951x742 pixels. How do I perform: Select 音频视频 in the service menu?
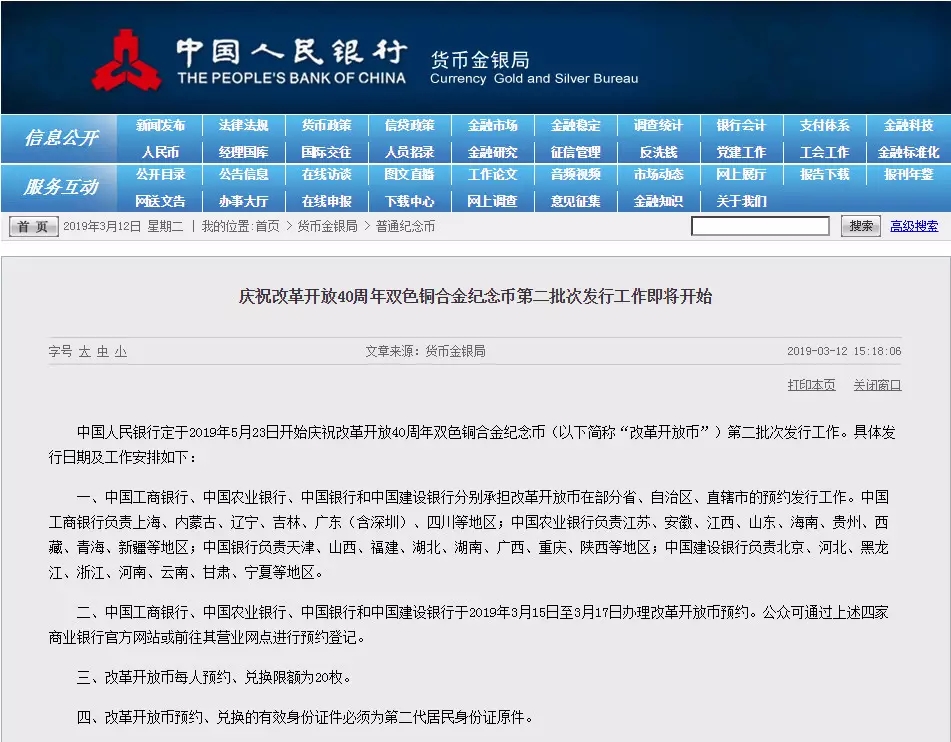click(x=576, y=175)
